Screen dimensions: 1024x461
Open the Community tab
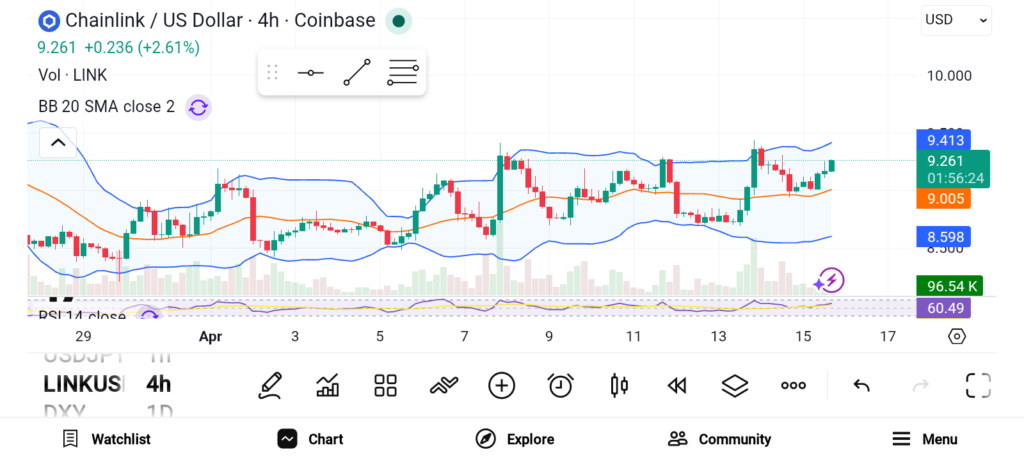[x=720, y=439]
